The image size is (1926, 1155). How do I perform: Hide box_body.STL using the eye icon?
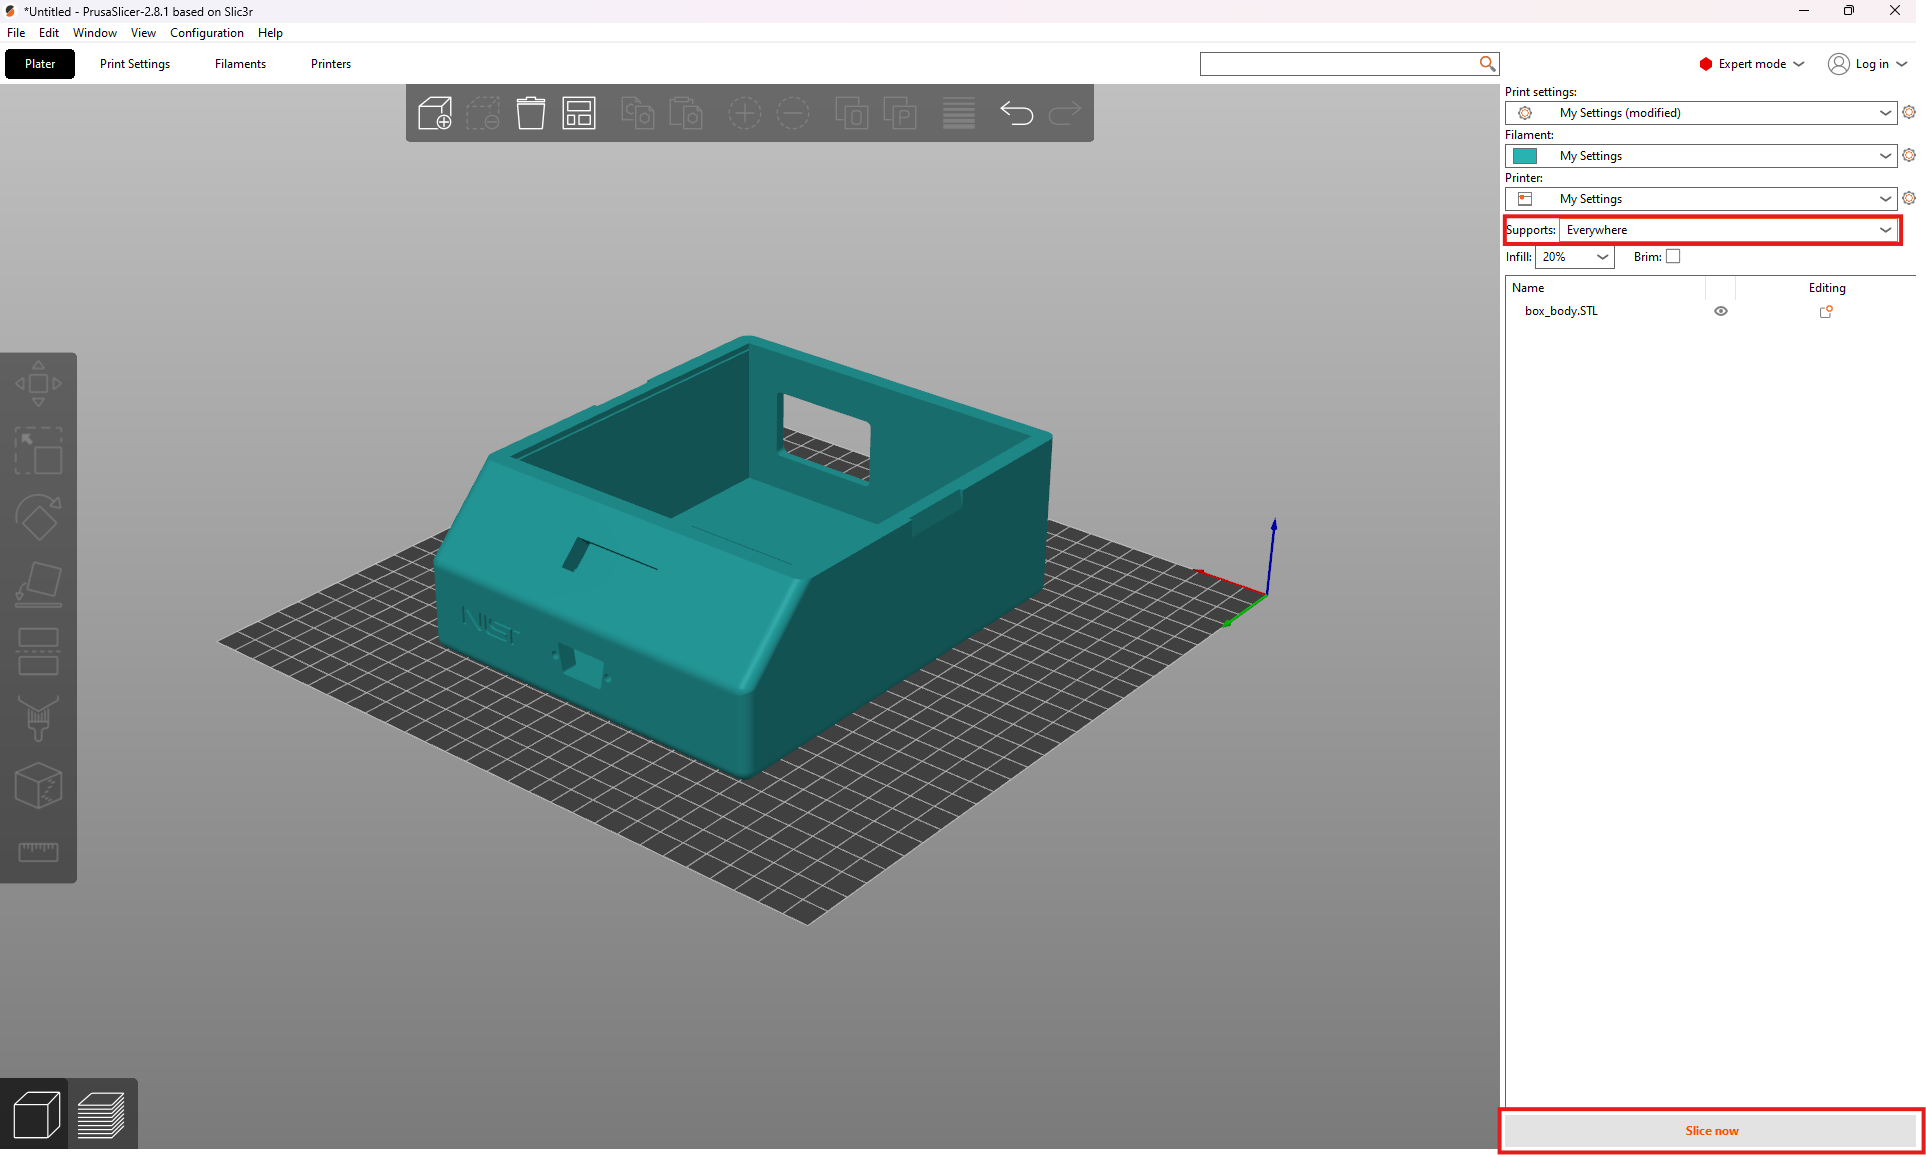[x=1721, y=311]
